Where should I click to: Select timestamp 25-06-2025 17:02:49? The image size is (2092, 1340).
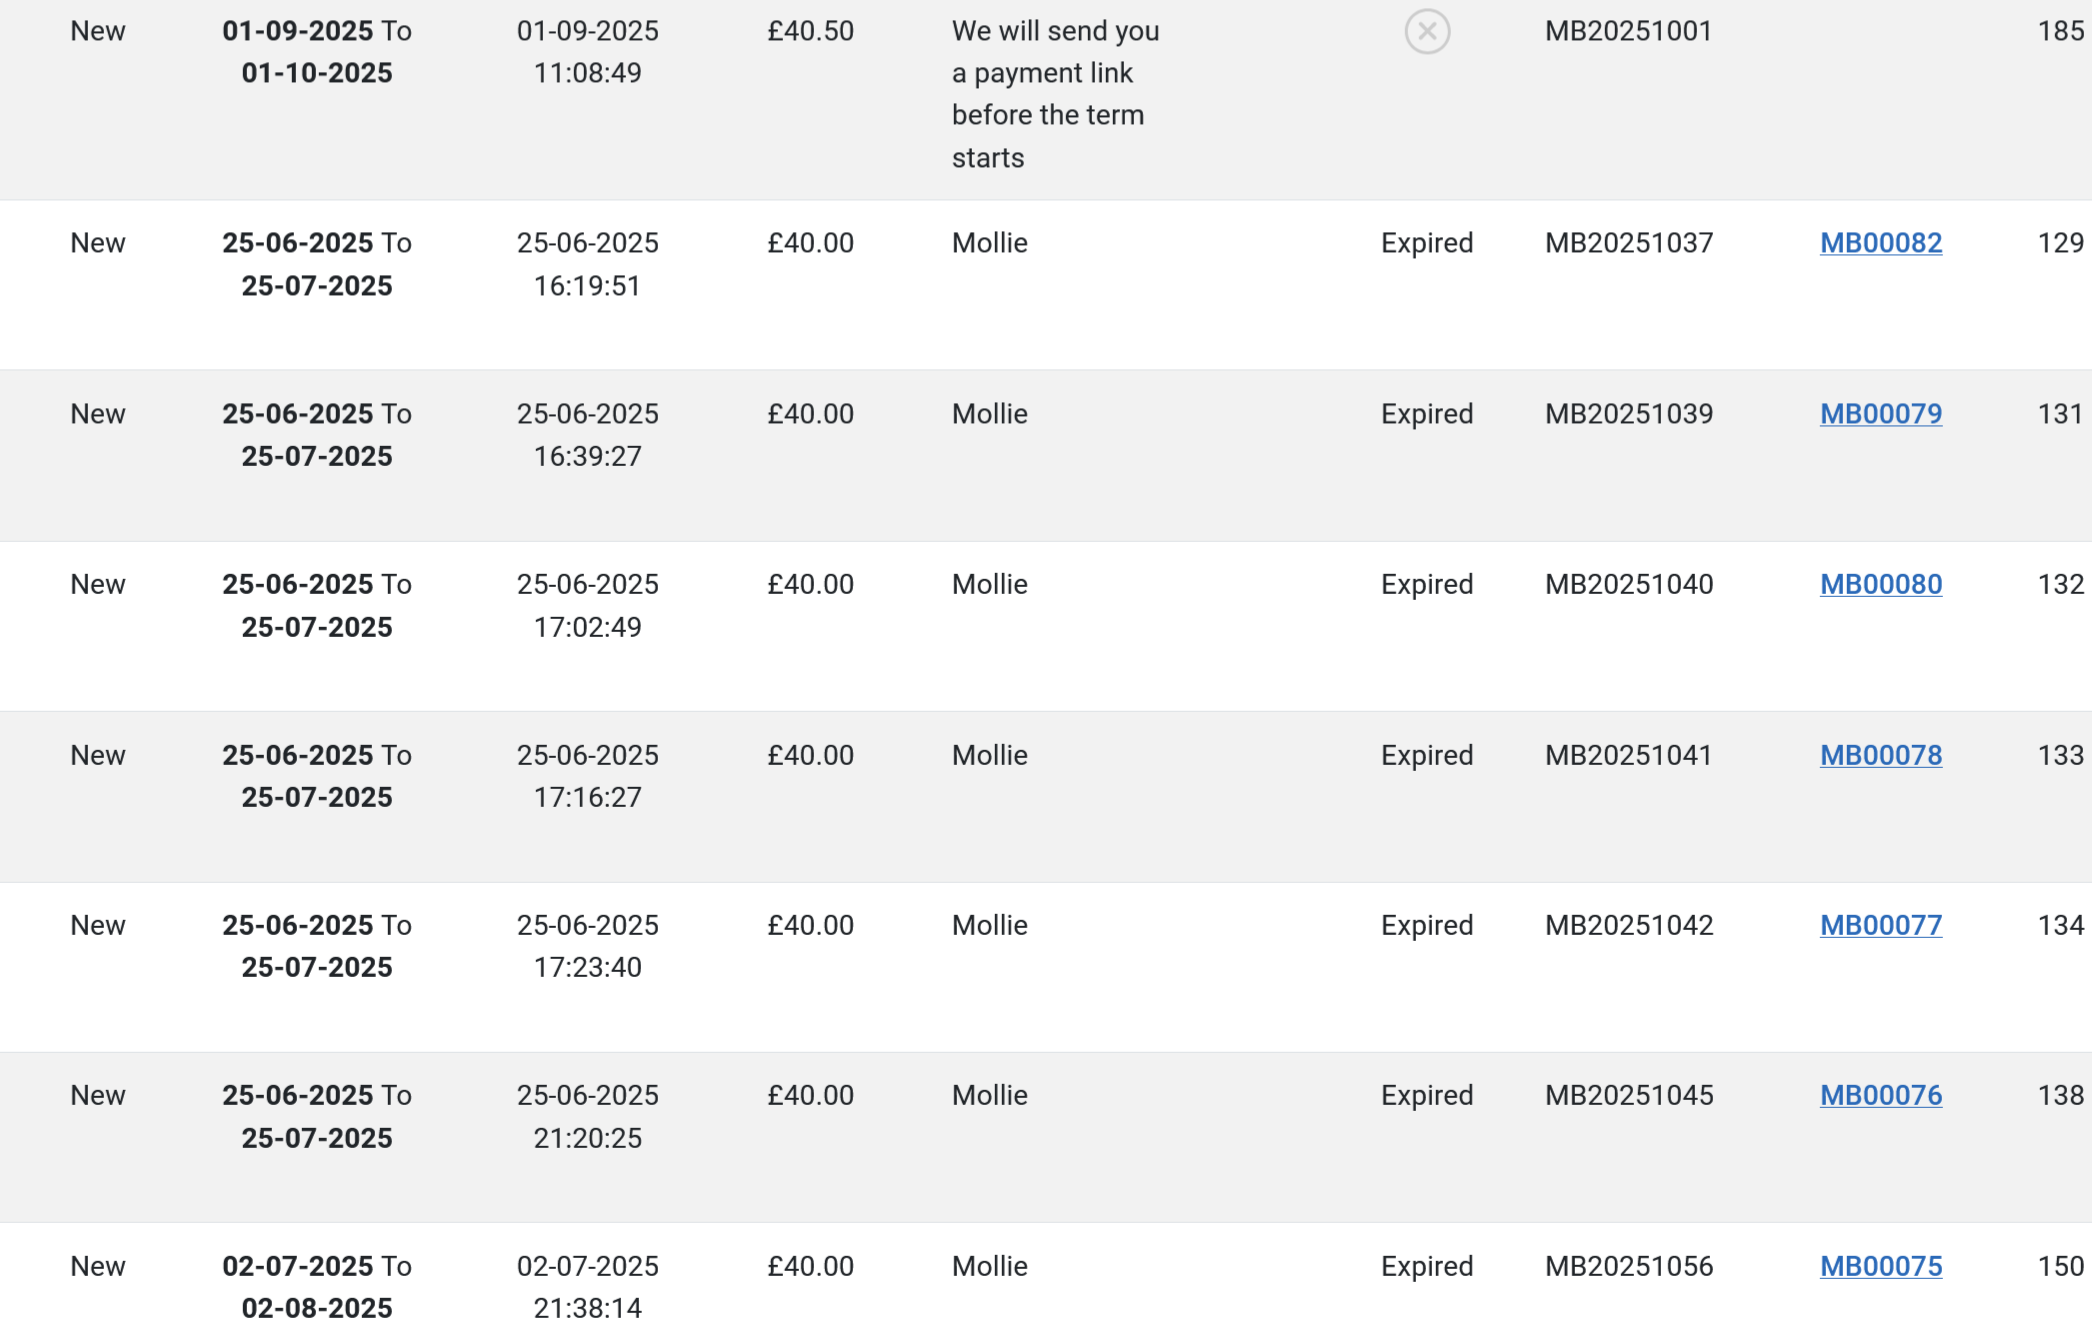click(588, 605)
